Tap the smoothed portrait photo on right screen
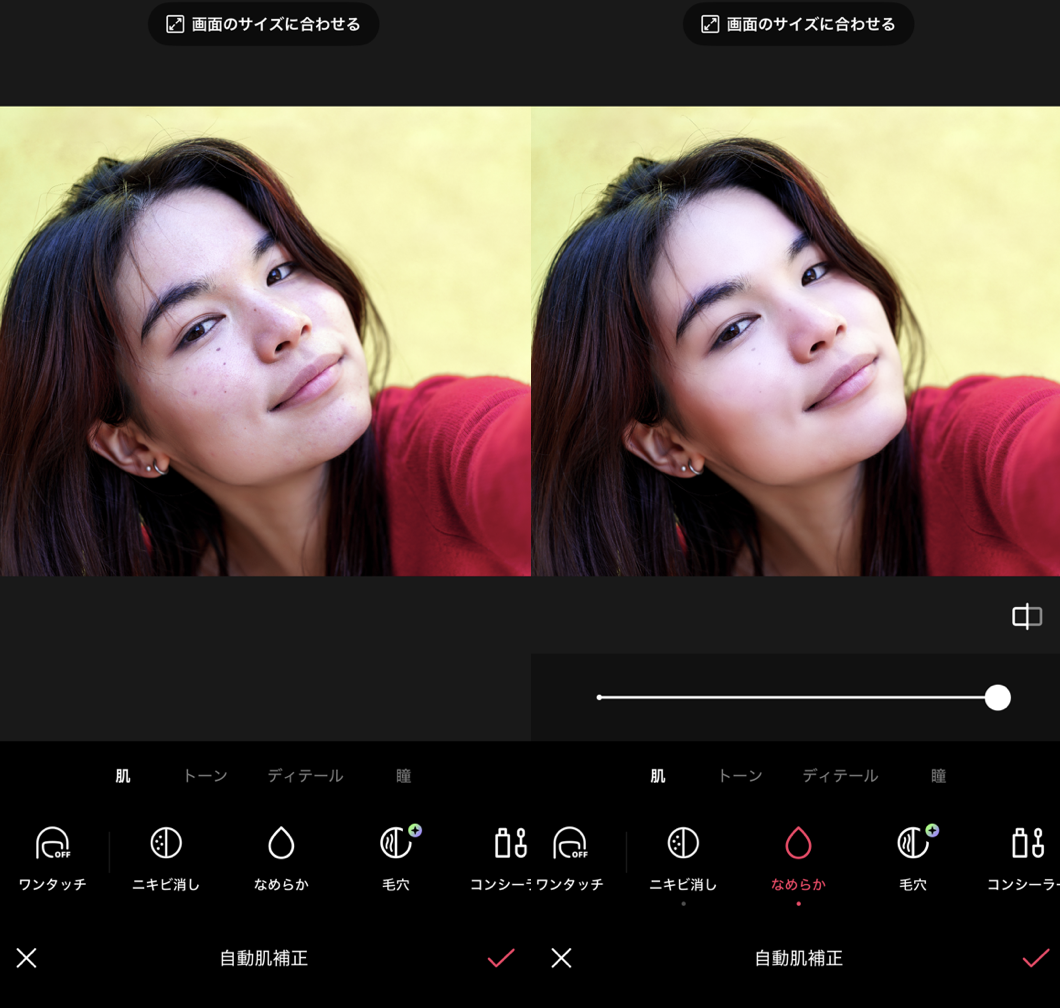Image resolution: width=1060 pixels, height=1008 pixels. point(795,340)
